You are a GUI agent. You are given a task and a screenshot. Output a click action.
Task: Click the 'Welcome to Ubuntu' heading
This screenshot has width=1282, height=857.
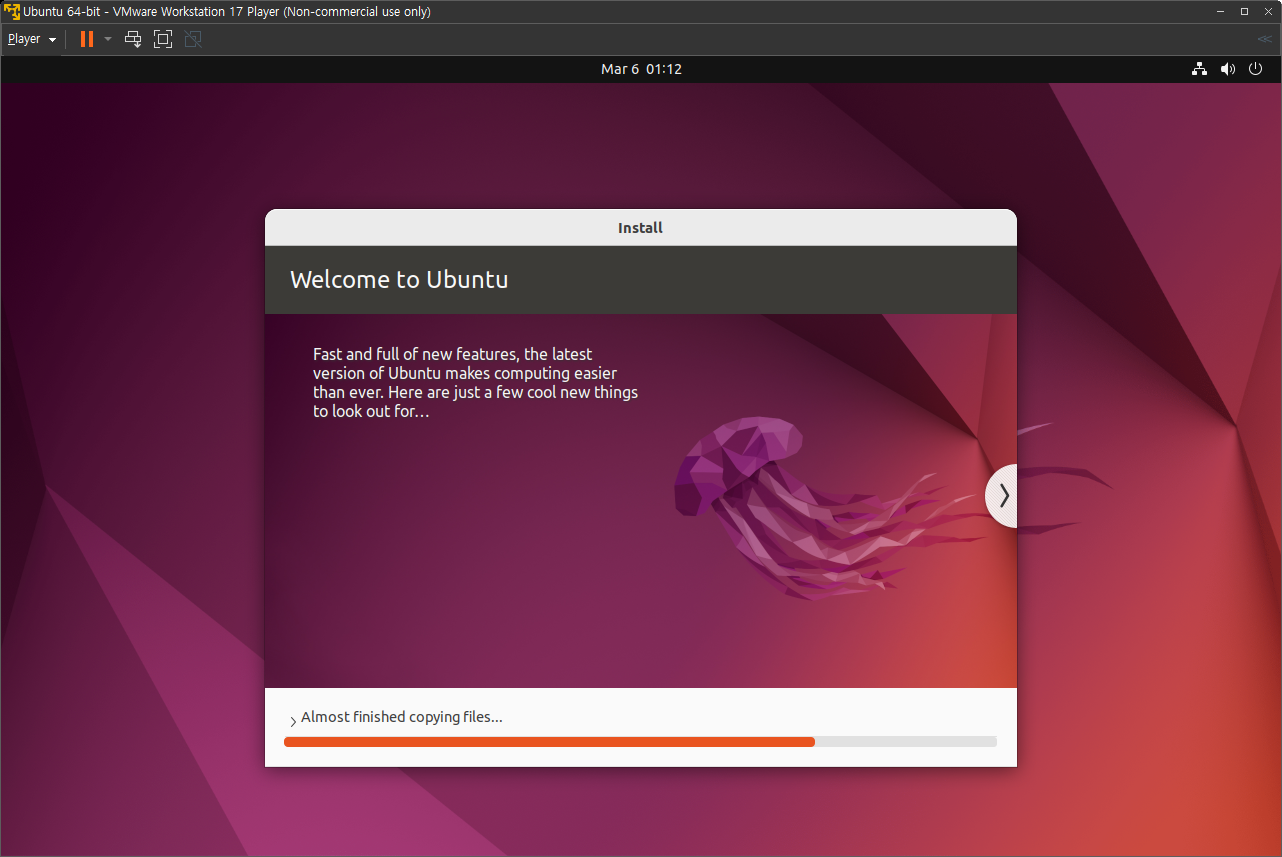(x=399, y=279)
